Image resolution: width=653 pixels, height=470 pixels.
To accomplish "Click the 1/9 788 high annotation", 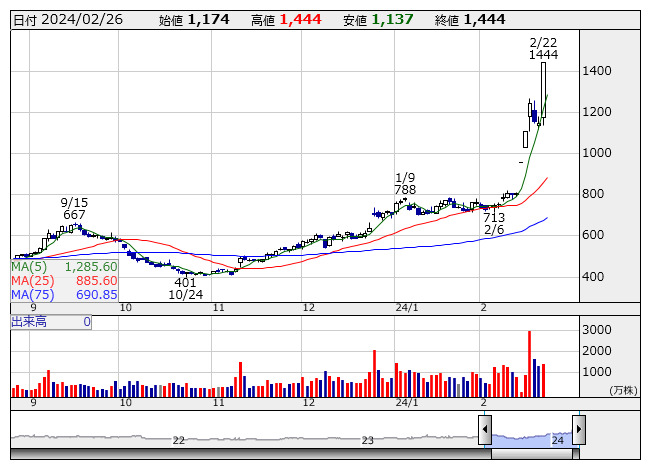I will coord(405,183).
